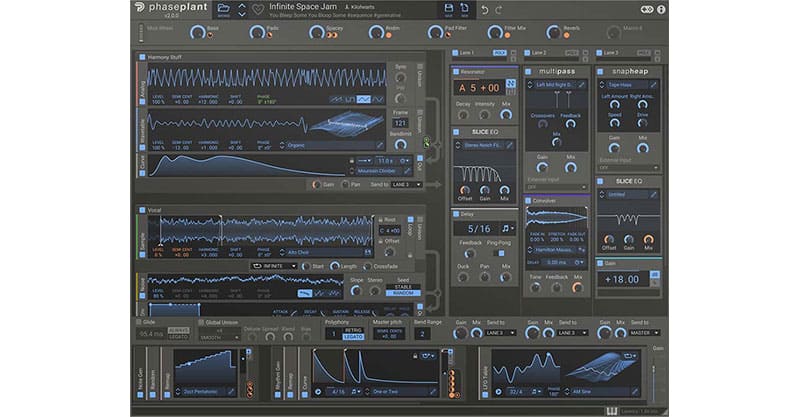The height and width of the screenshot is (417, 800).
Task: Select LEGATO polyphony mode
Action: pyautogui.click(x=353, y=337)
